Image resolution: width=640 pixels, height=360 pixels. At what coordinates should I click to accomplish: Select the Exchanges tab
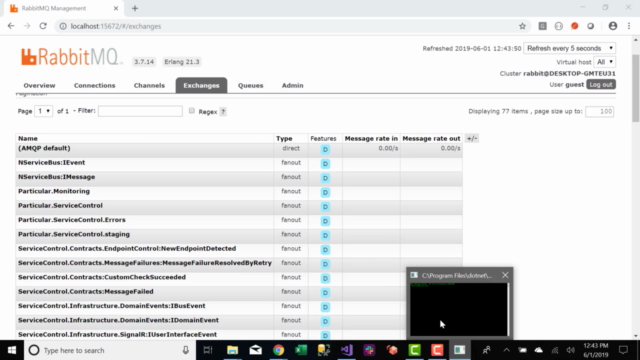pyautogui.click(x=201, y=85)
